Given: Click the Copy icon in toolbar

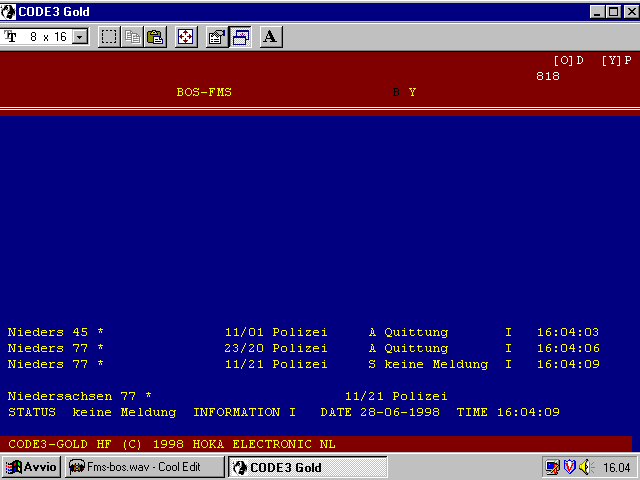Looking at the screenshot, I should pyautogui.click(x=133, y=37).
